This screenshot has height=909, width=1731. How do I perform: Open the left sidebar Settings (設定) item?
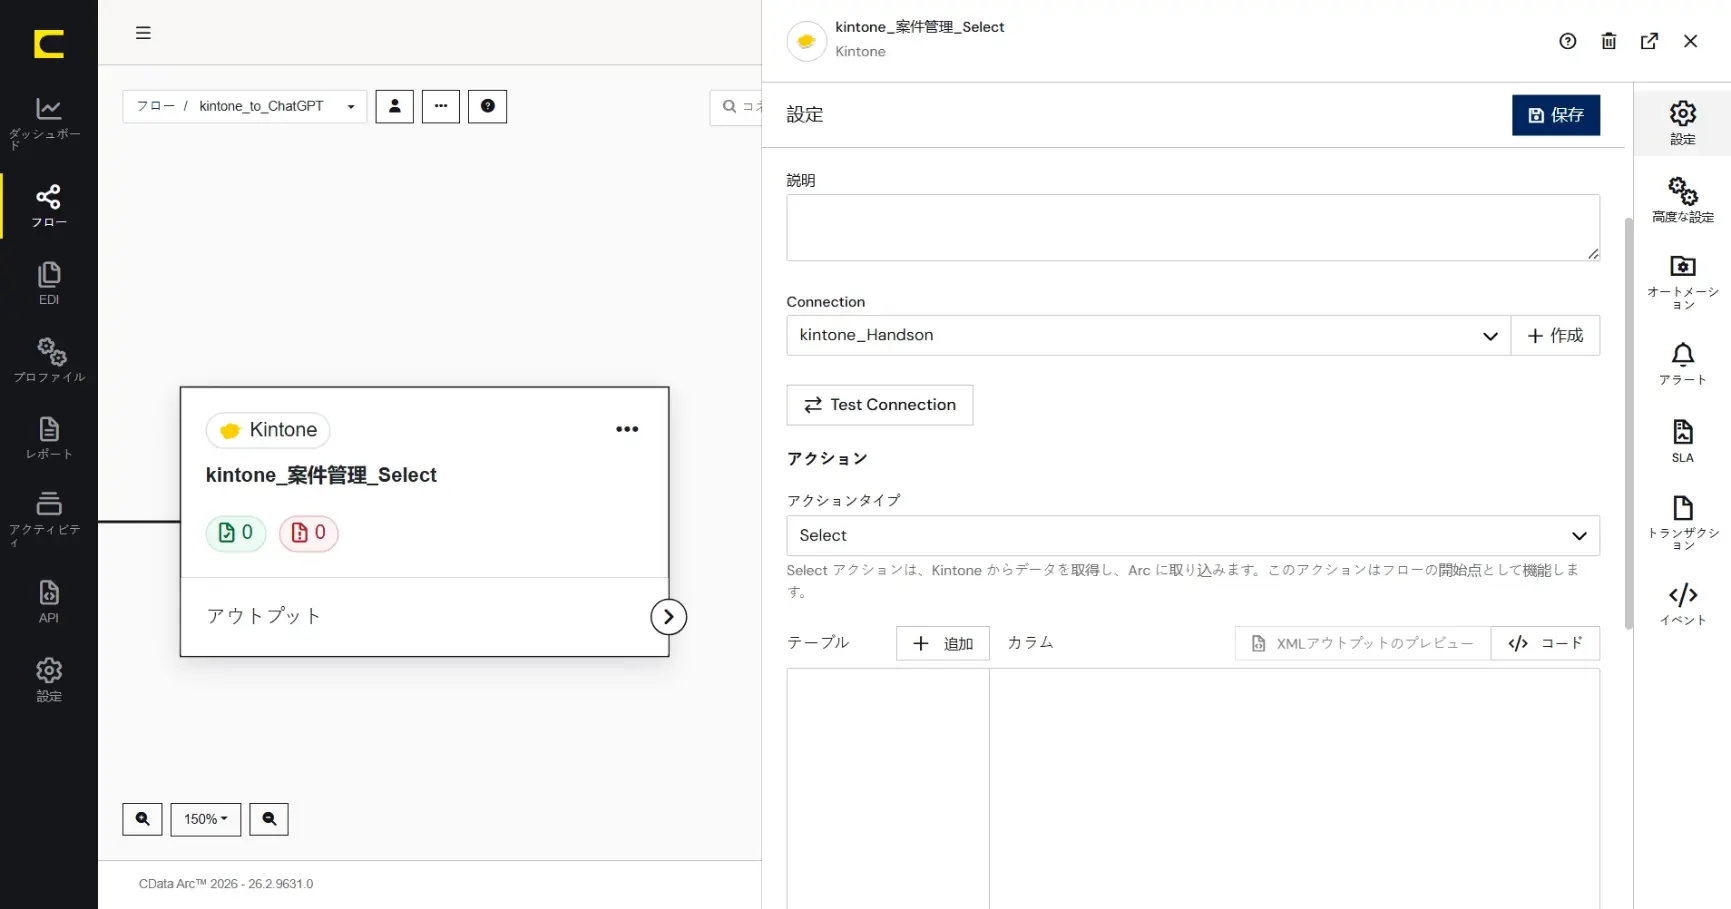[48, 680]
